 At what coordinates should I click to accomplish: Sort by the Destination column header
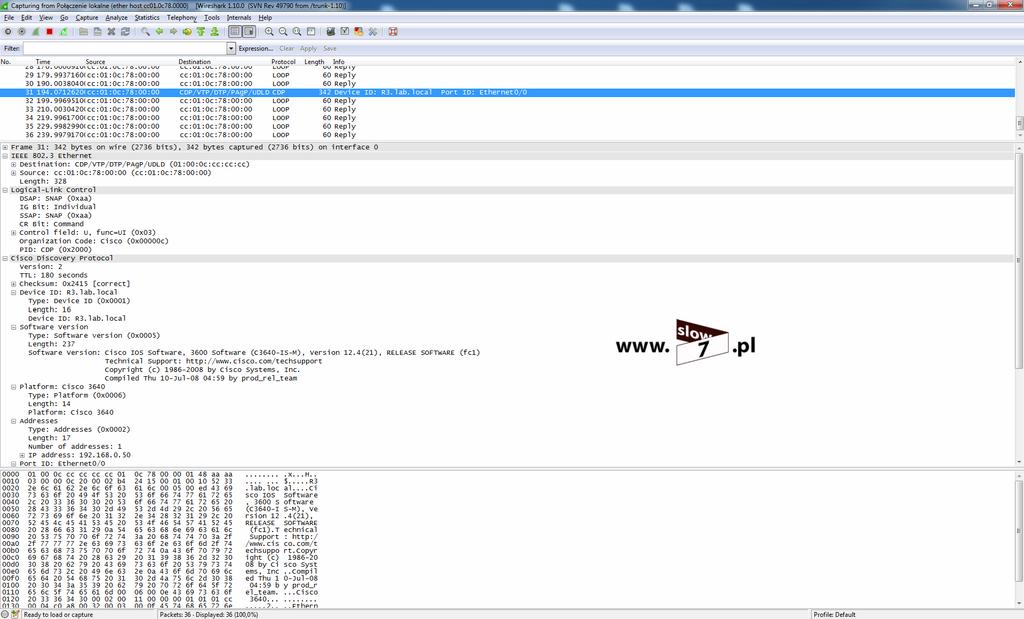pos(195,61)
